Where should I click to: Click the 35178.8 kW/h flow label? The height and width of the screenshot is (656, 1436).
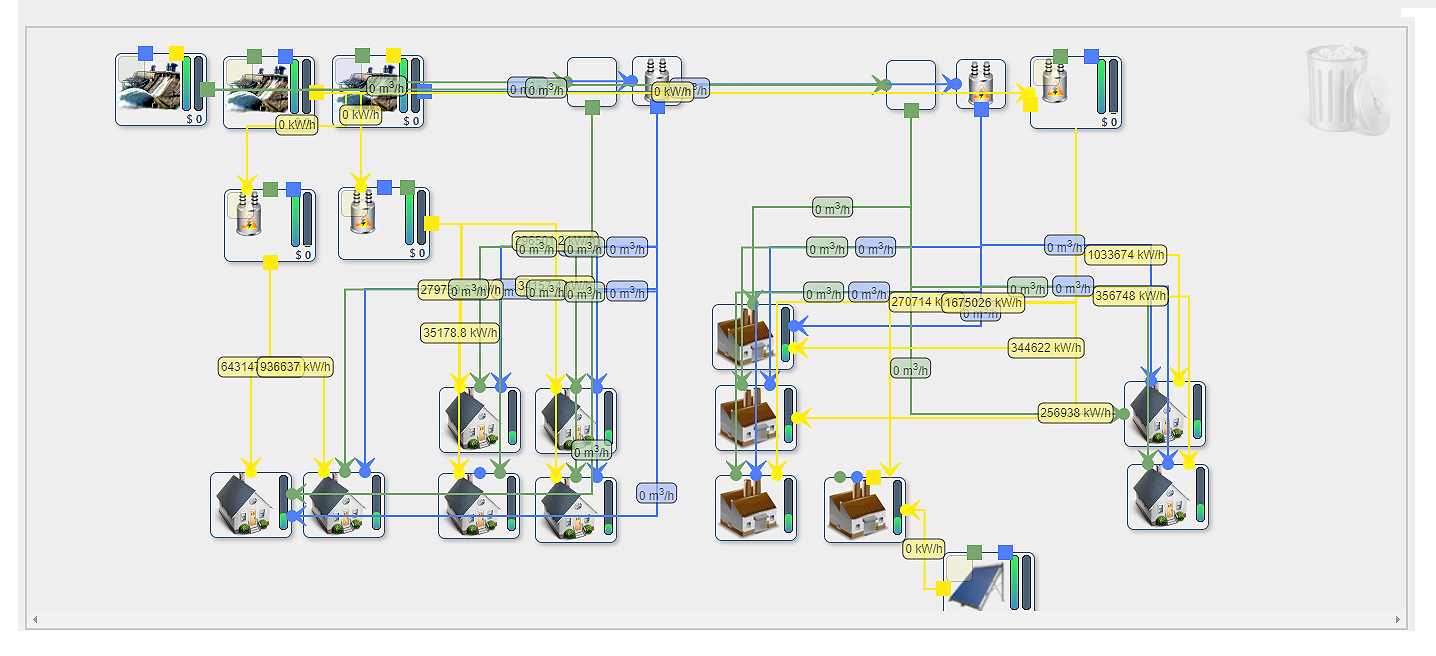[x=460, y=333]
